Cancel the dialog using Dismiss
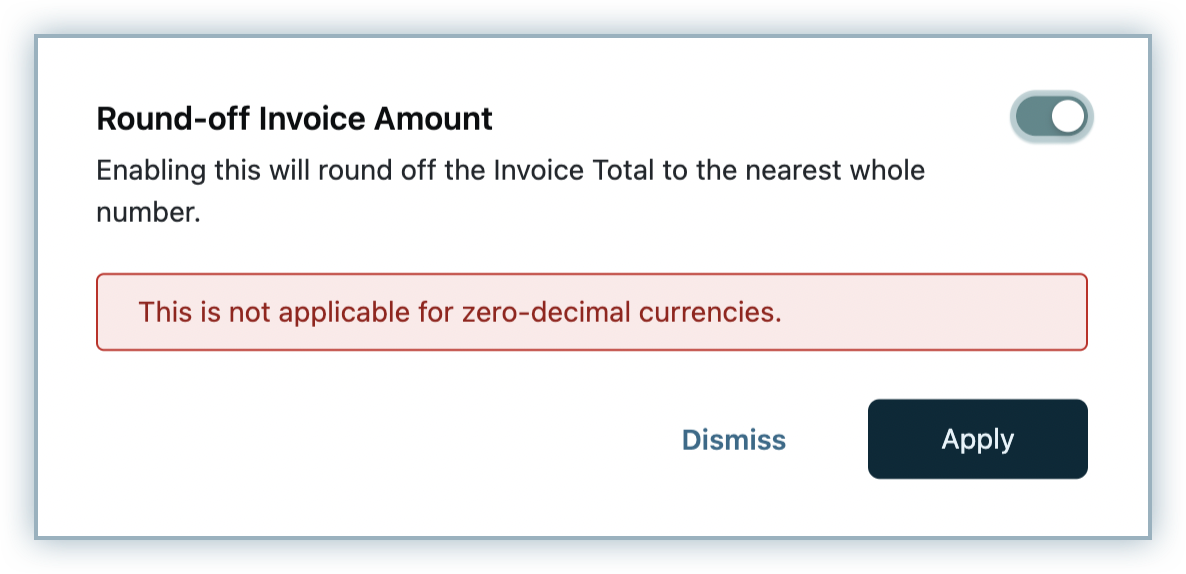1186x574 pixels. [x=734, y=439]
